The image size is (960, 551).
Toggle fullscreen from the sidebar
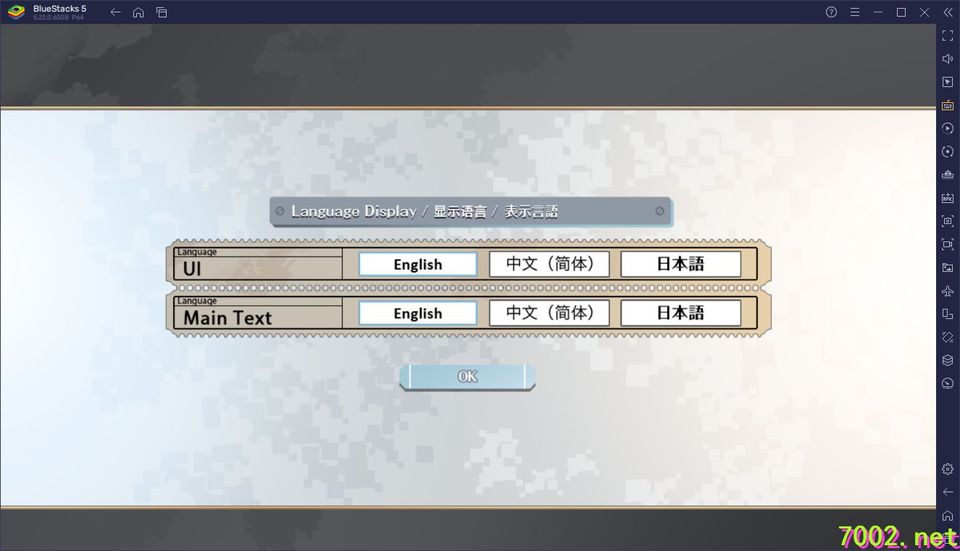[948, 36]
